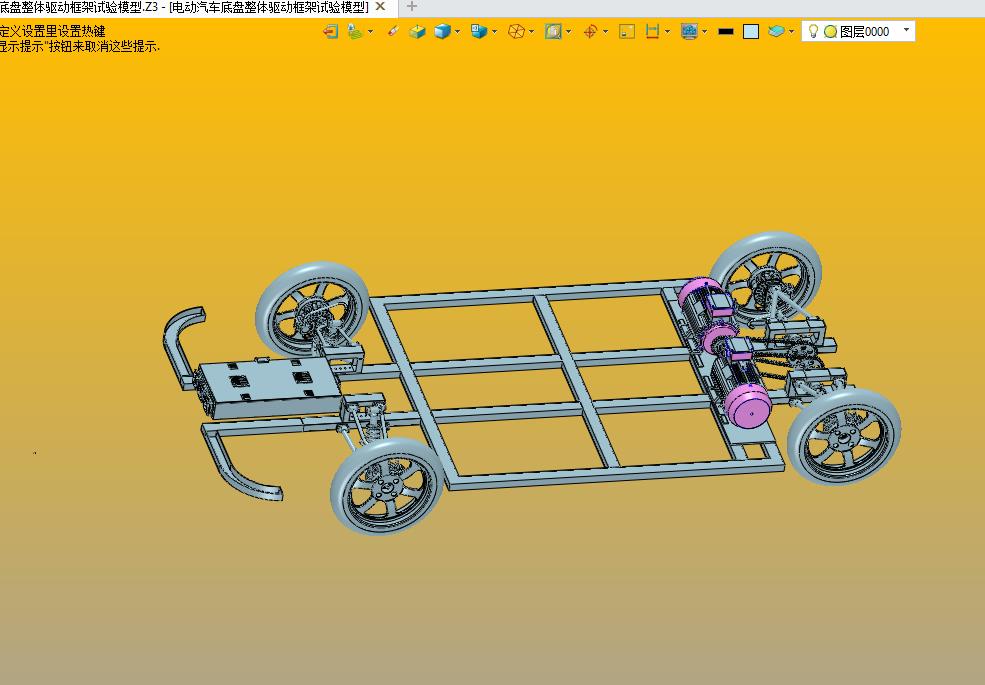Image resolution: width=985 pixels, height=685 pixels.
Task: Click the orange dimension bracket icon
Action: tap(652, 31)
